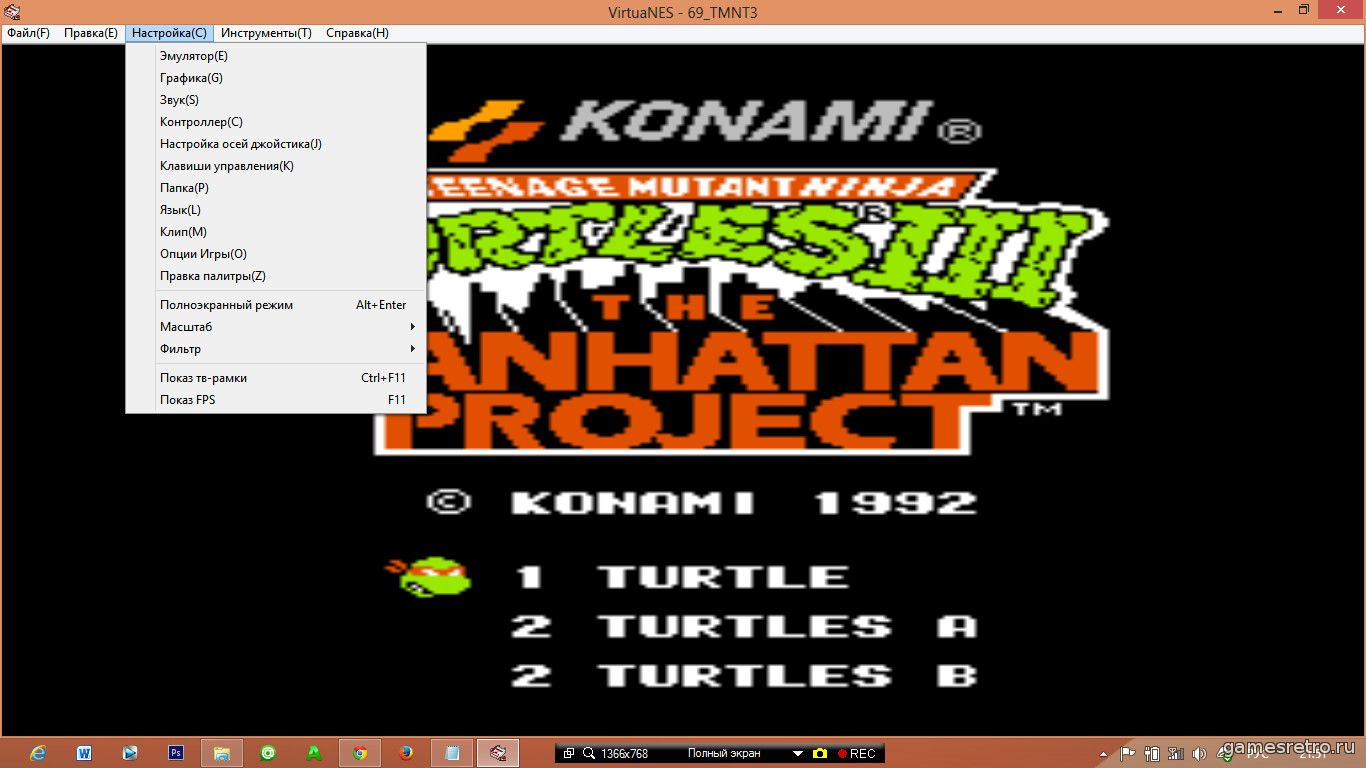Open the Правка(E) menu
1366x768 pixels.
(91, 33)
